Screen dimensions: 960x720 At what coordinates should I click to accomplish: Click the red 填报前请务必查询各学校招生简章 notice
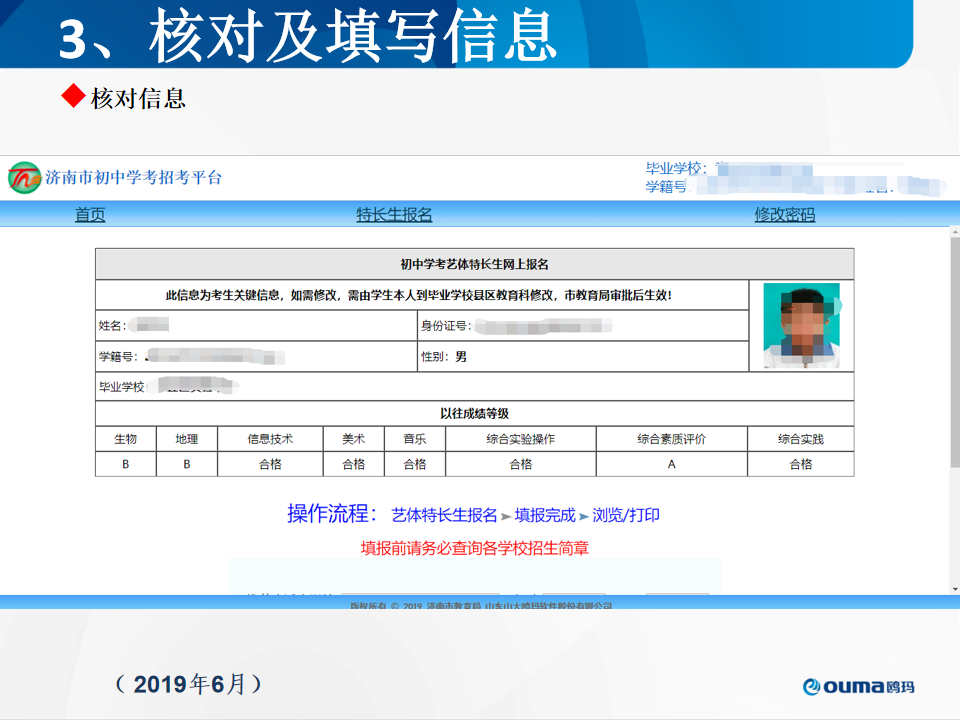474,548
